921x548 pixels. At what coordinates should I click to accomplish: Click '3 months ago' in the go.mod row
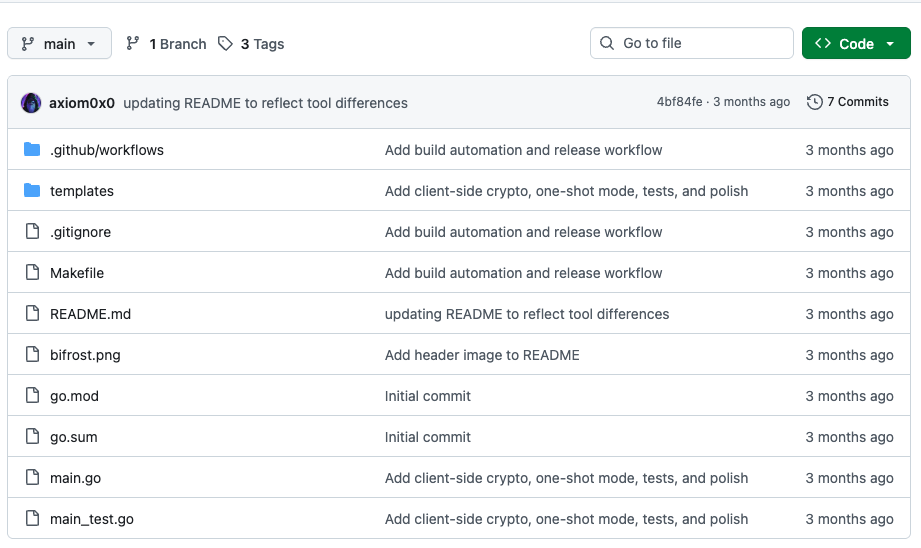pos(849,396)
